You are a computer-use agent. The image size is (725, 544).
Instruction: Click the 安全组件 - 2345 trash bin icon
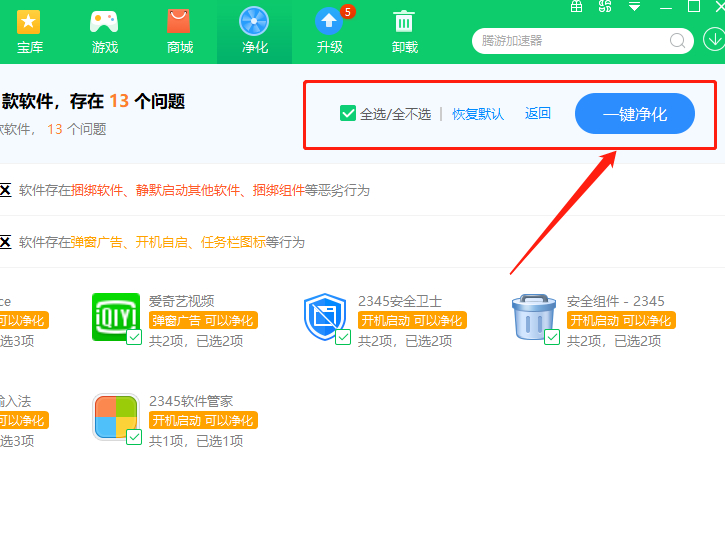coord(534,317)
